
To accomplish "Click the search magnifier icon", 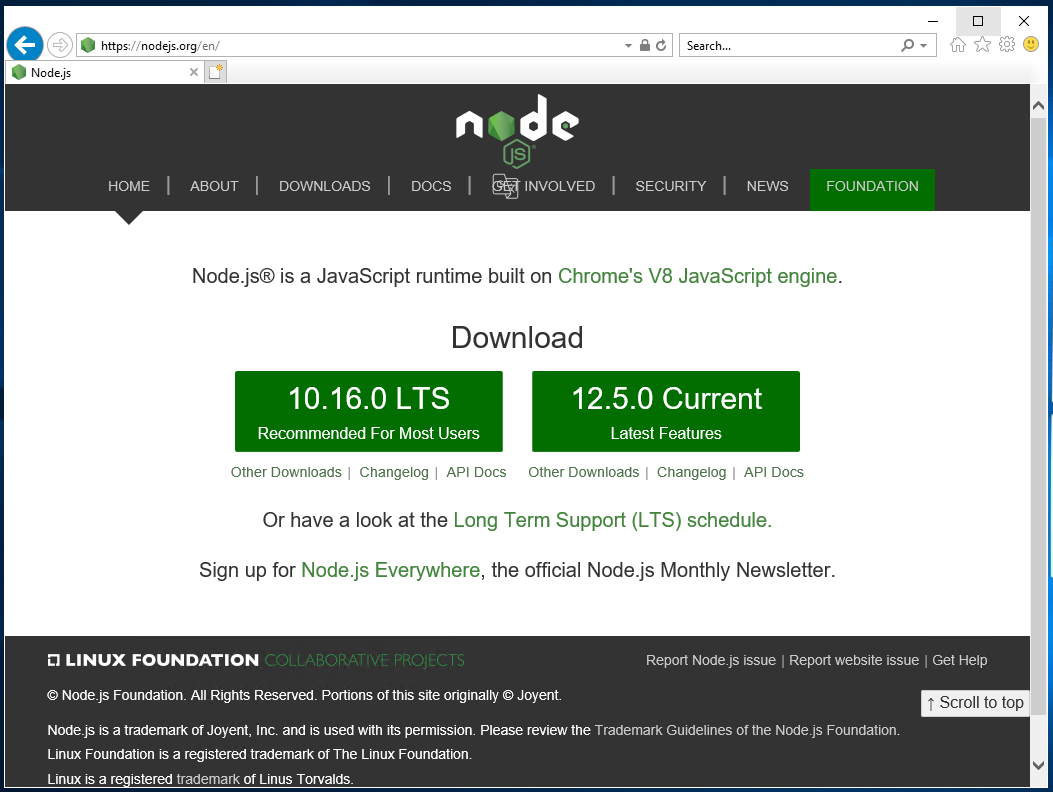I will 907,45.
